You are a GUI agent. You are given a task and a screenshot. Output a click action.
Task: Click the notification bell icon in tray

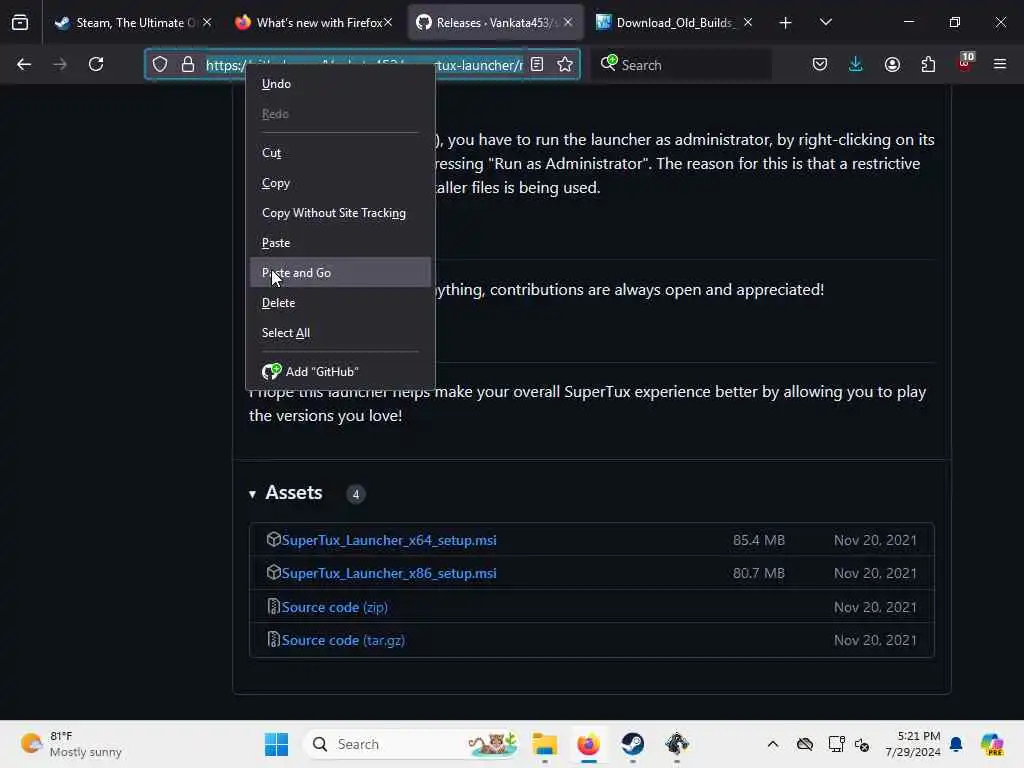(x=956, y=744)
